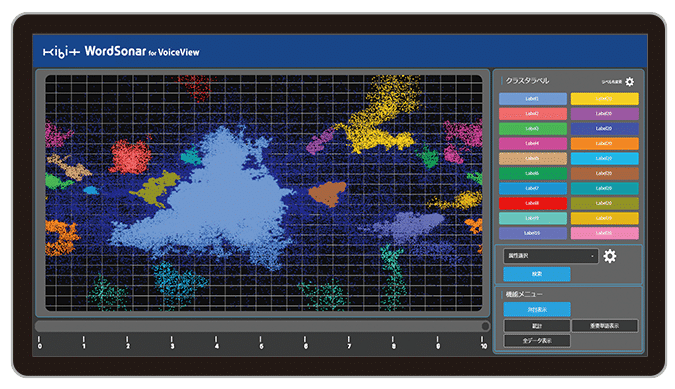Open the 重要単語表示 menu button
Viewport: 675px width, 389px height.
click(604, 326)
